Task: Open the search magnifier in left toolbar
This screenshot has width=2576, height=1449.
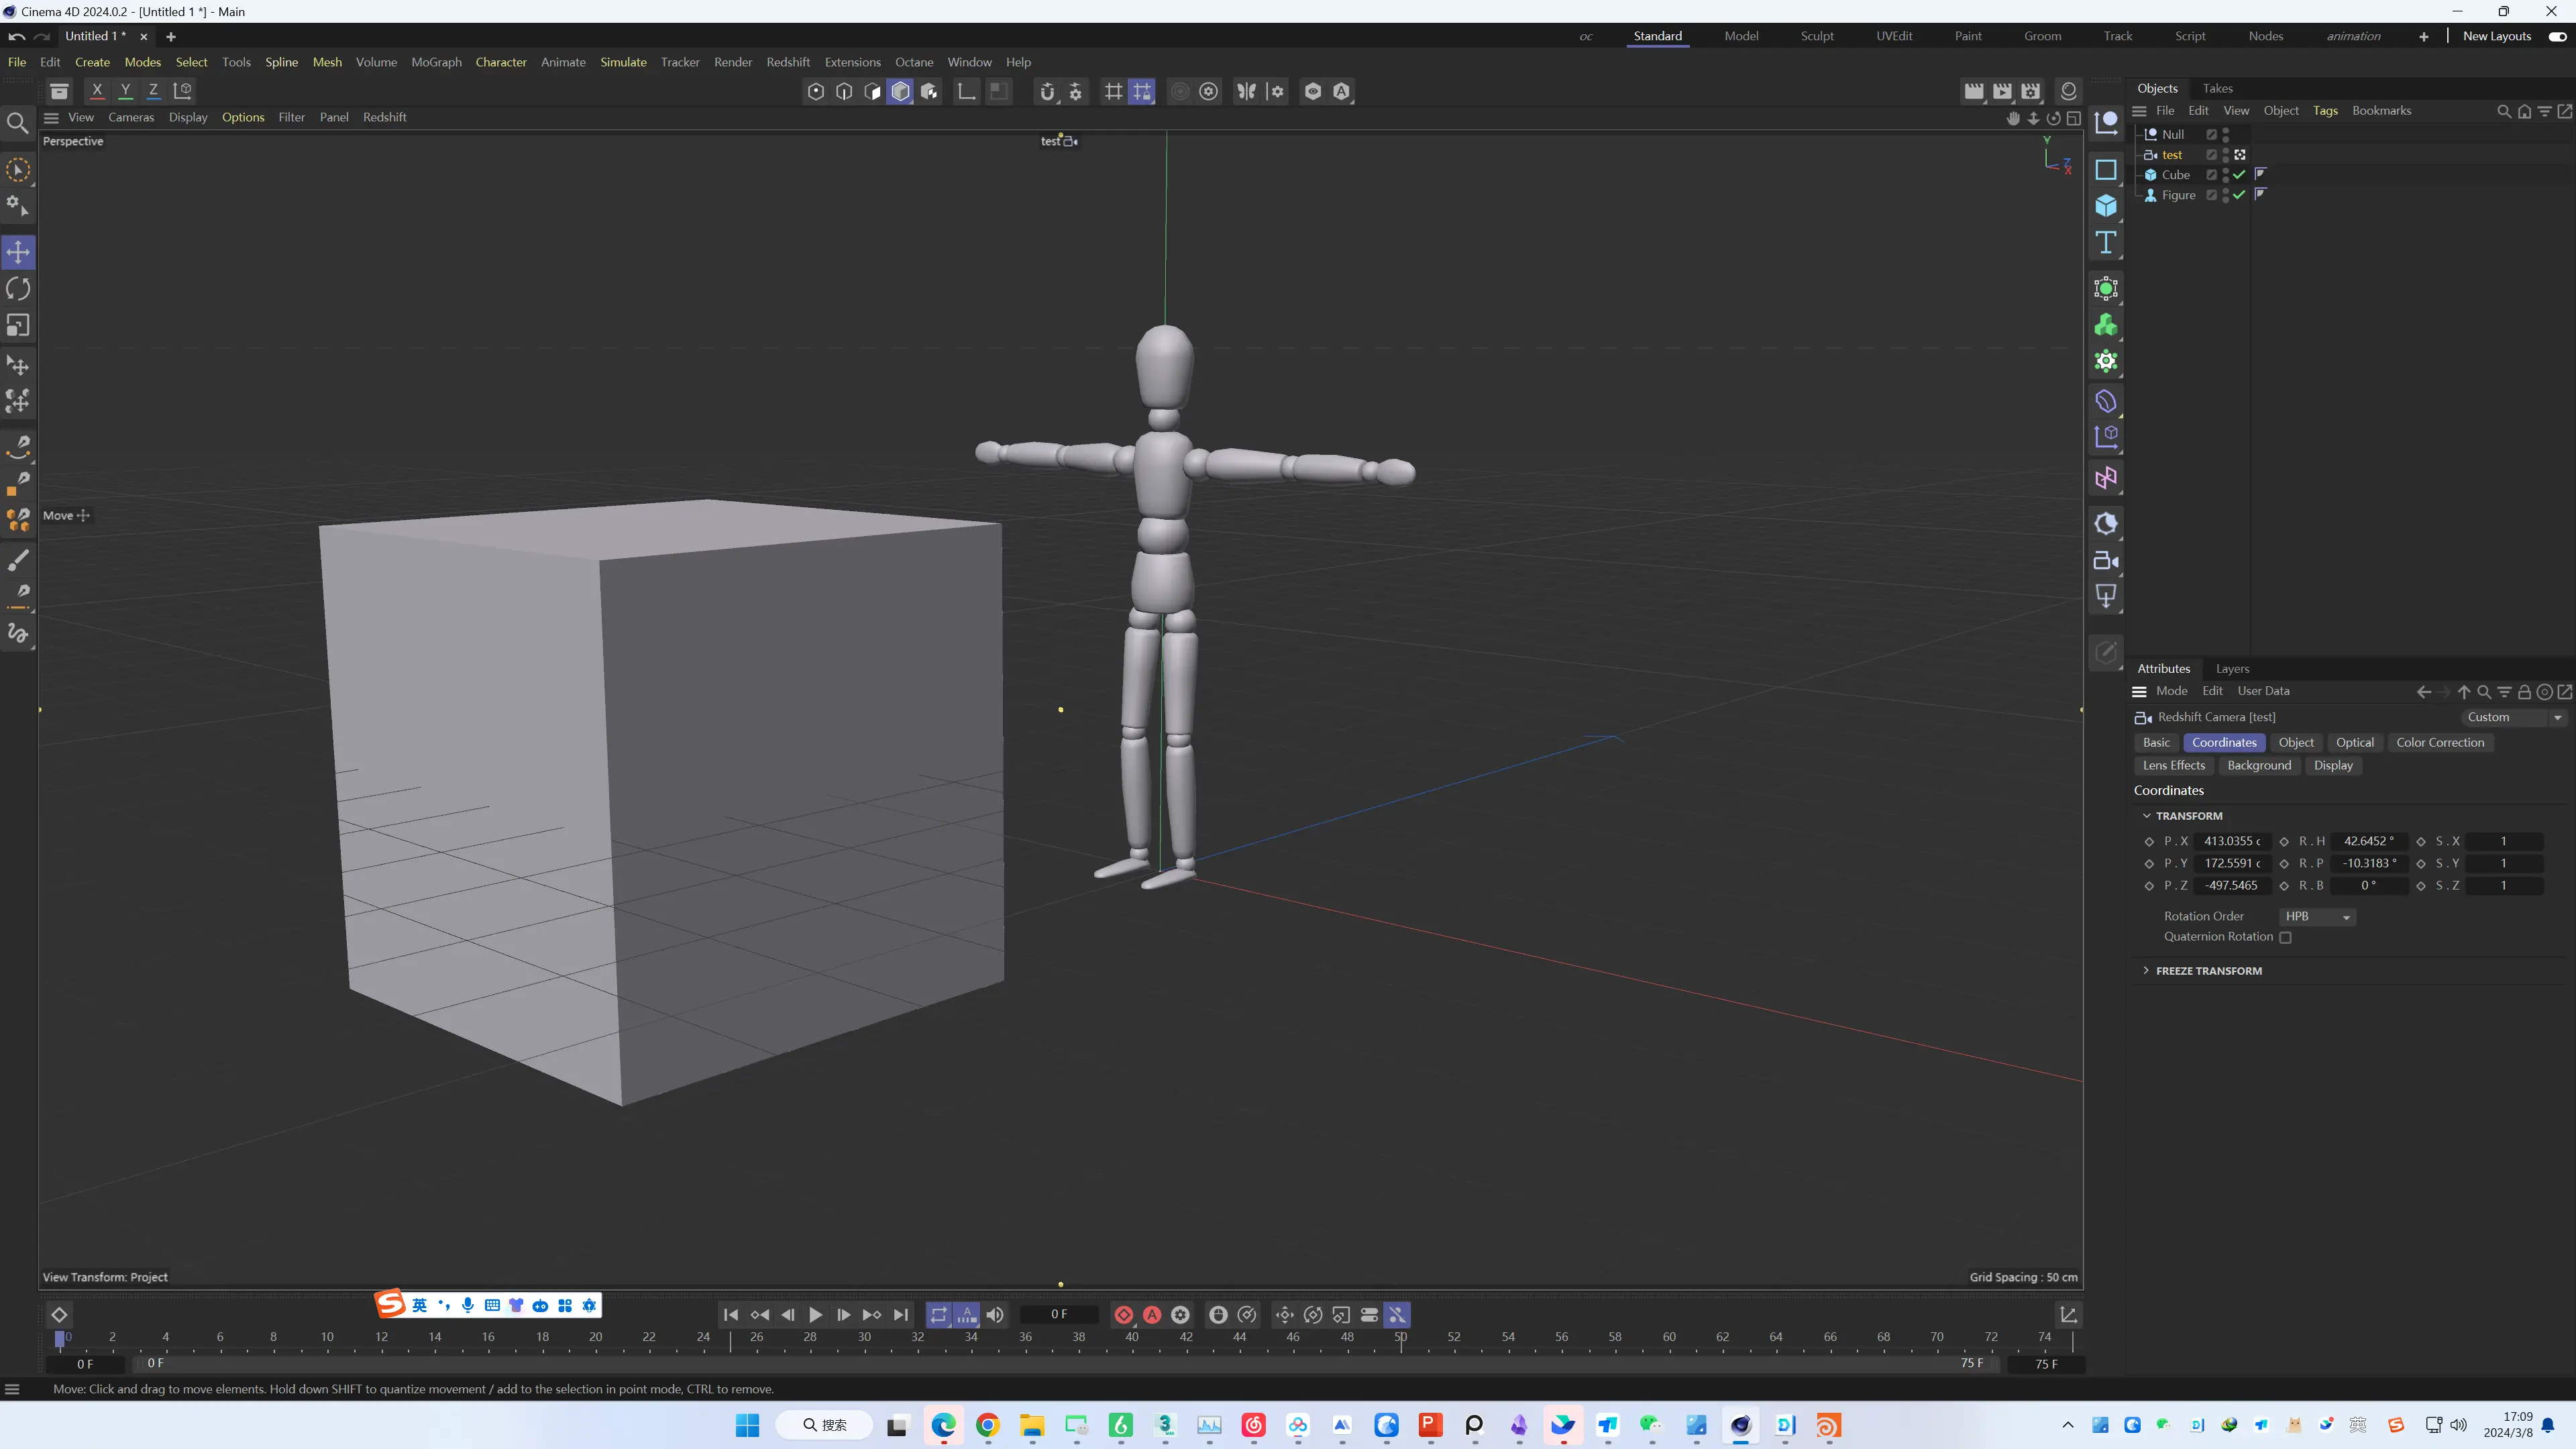Action: (18, 123)
